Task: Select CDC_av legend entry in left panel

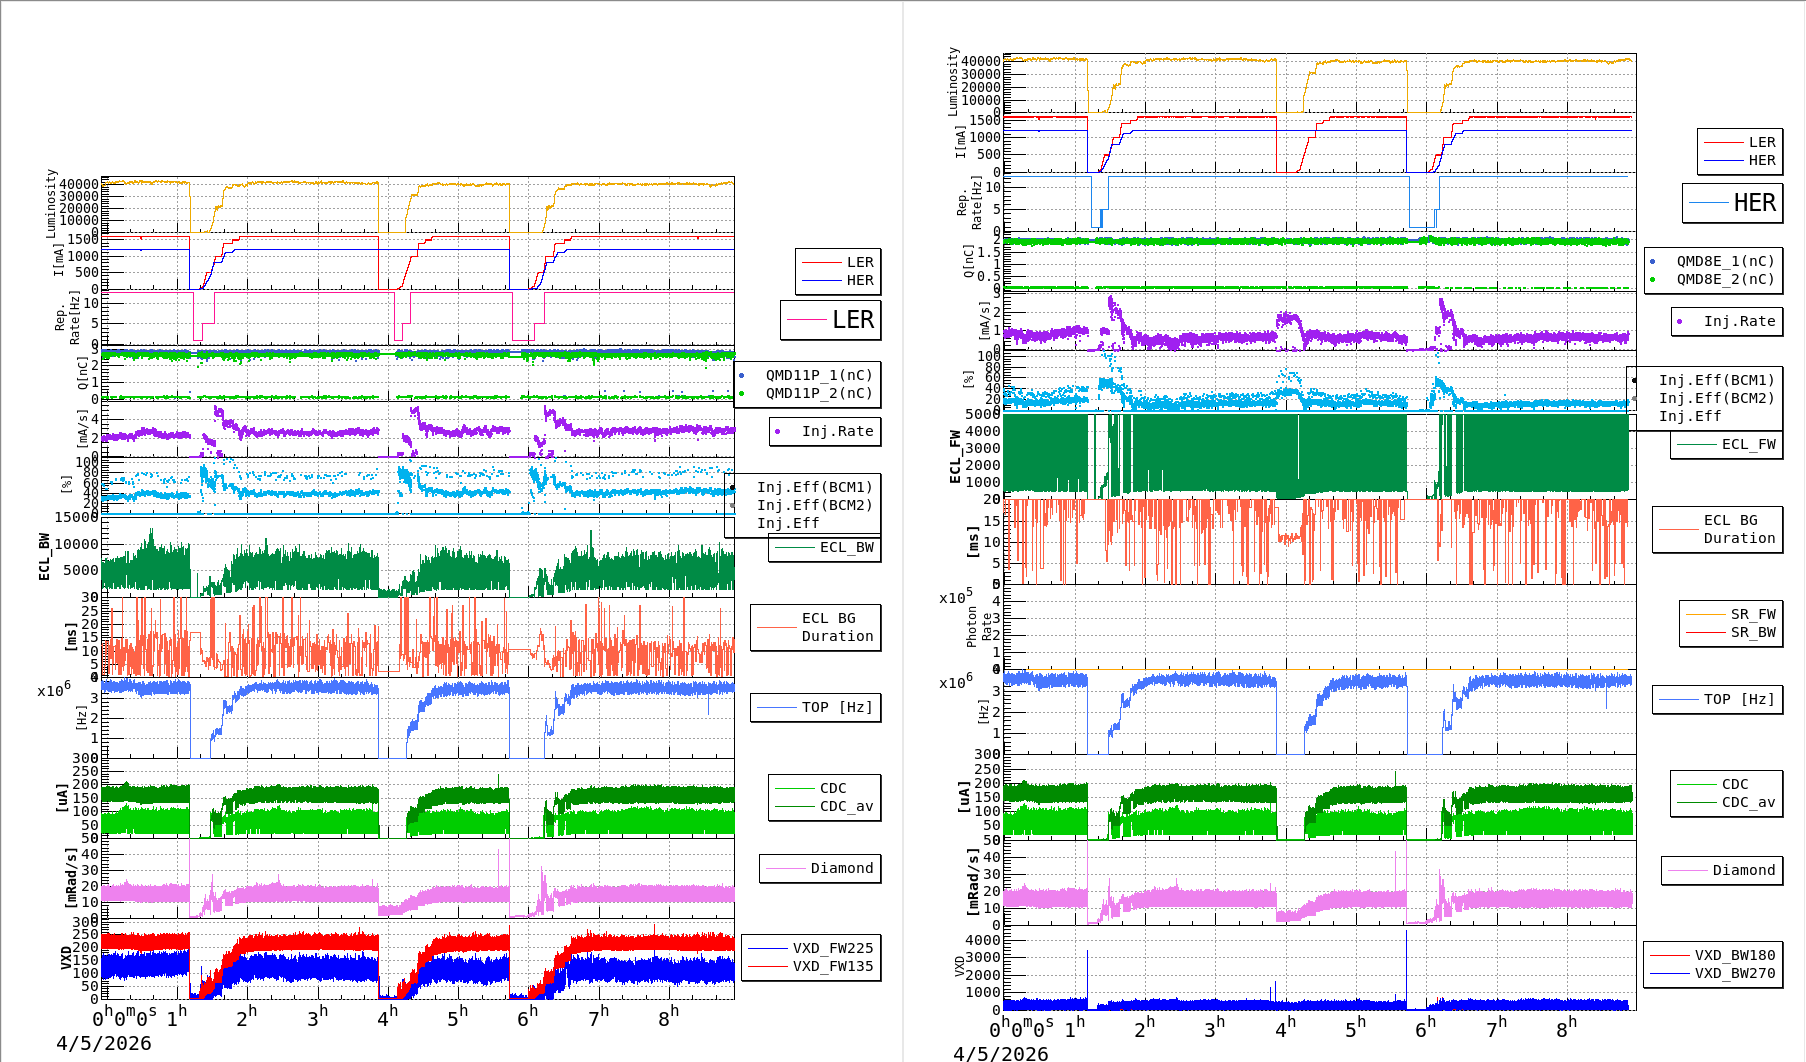Action: (846, 806)
